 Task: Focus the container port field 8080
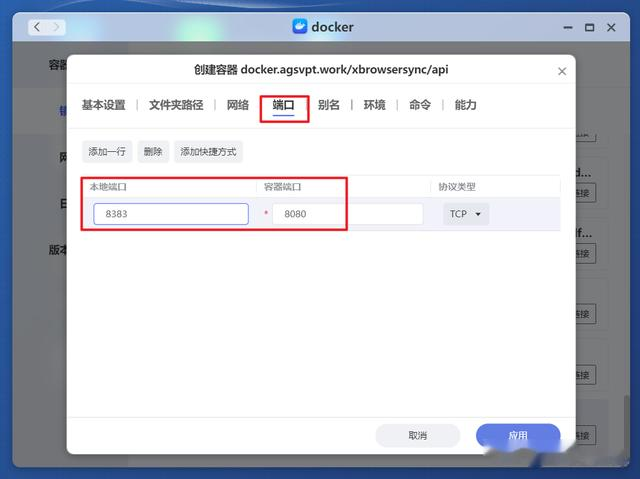(x=347, y=214)
